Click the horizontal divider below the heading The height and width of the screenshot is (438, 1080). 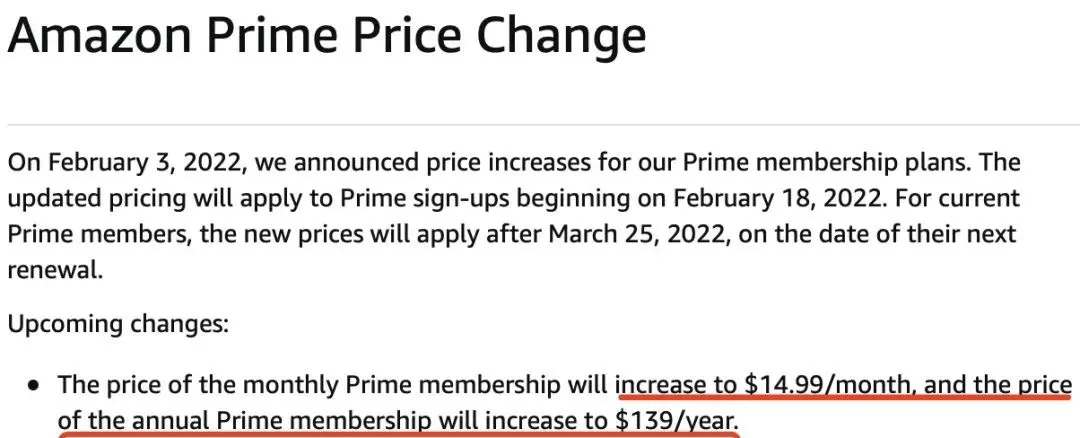(x=540, y=125)
